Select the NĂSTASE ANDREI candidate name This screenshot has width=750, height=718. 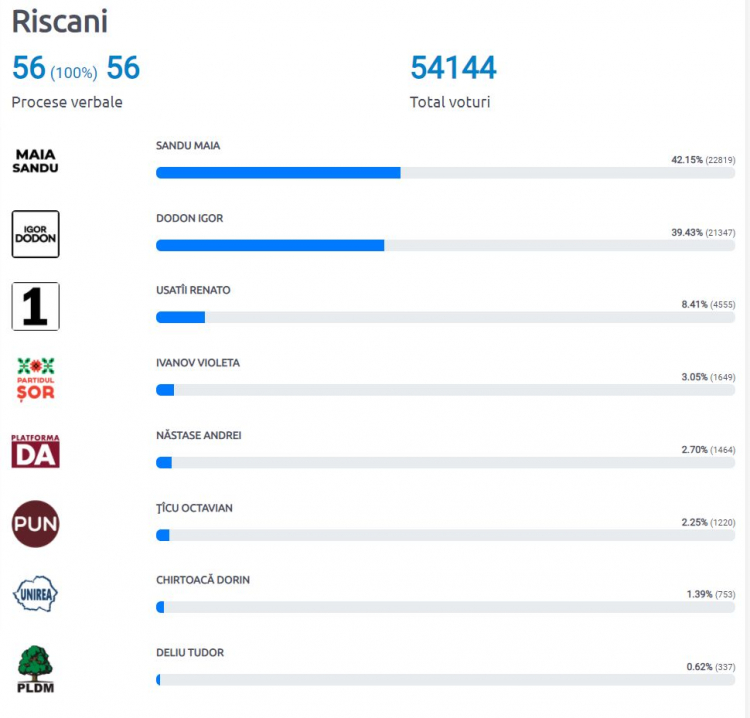click(x=199, y=435)
